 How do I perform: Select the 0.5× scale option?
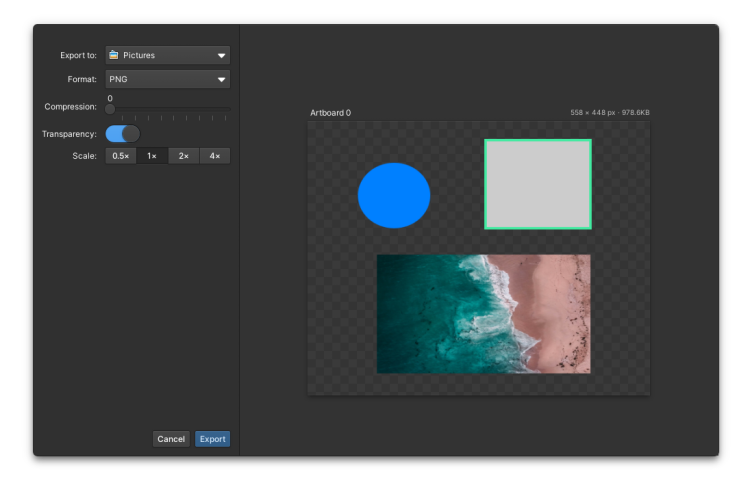click(121, 156)
